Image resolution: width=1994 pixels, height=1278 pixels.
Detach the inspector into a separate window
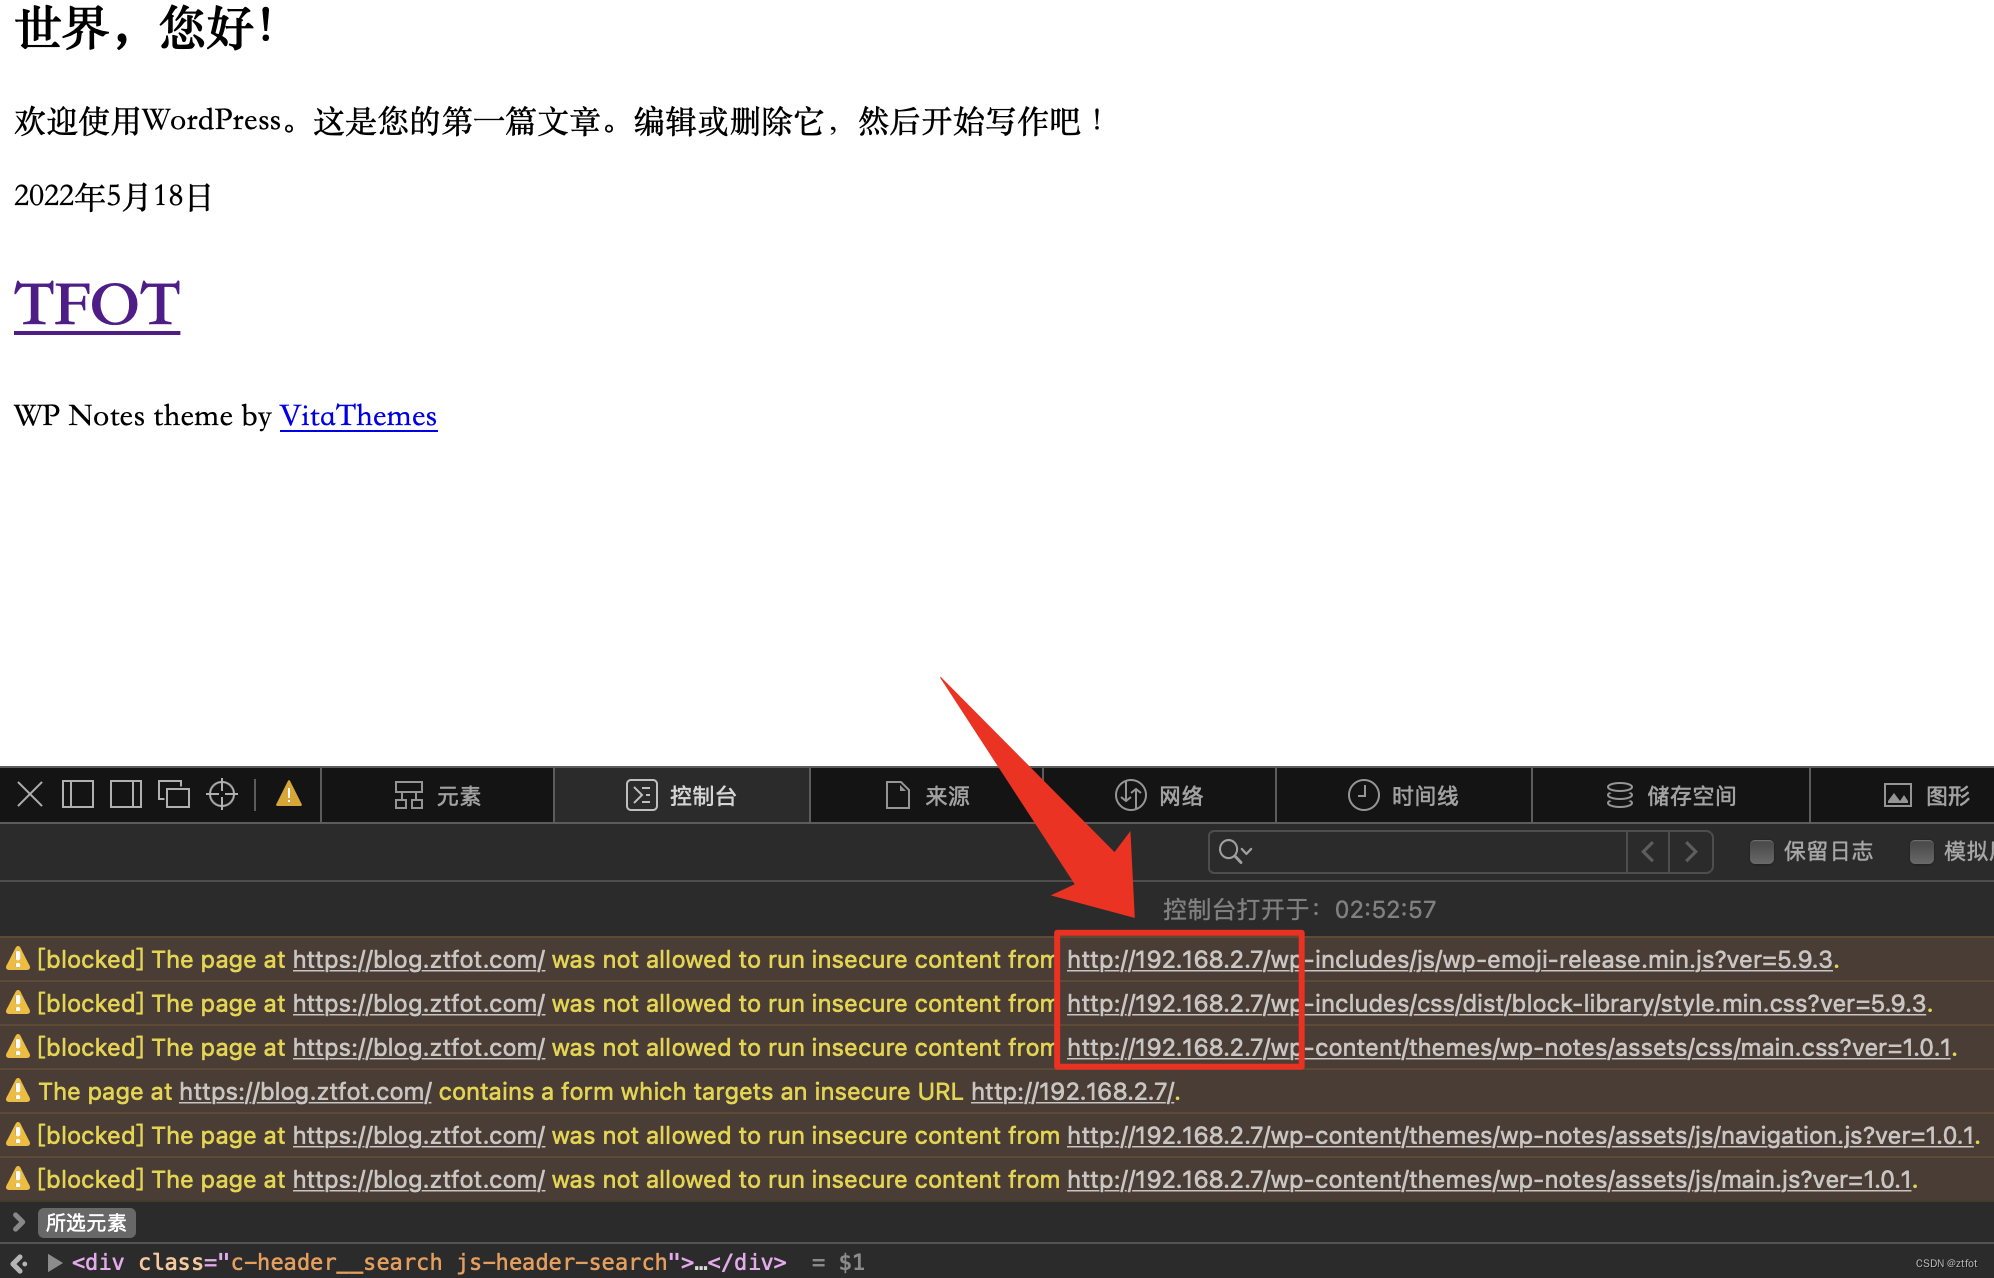point(174,795)
